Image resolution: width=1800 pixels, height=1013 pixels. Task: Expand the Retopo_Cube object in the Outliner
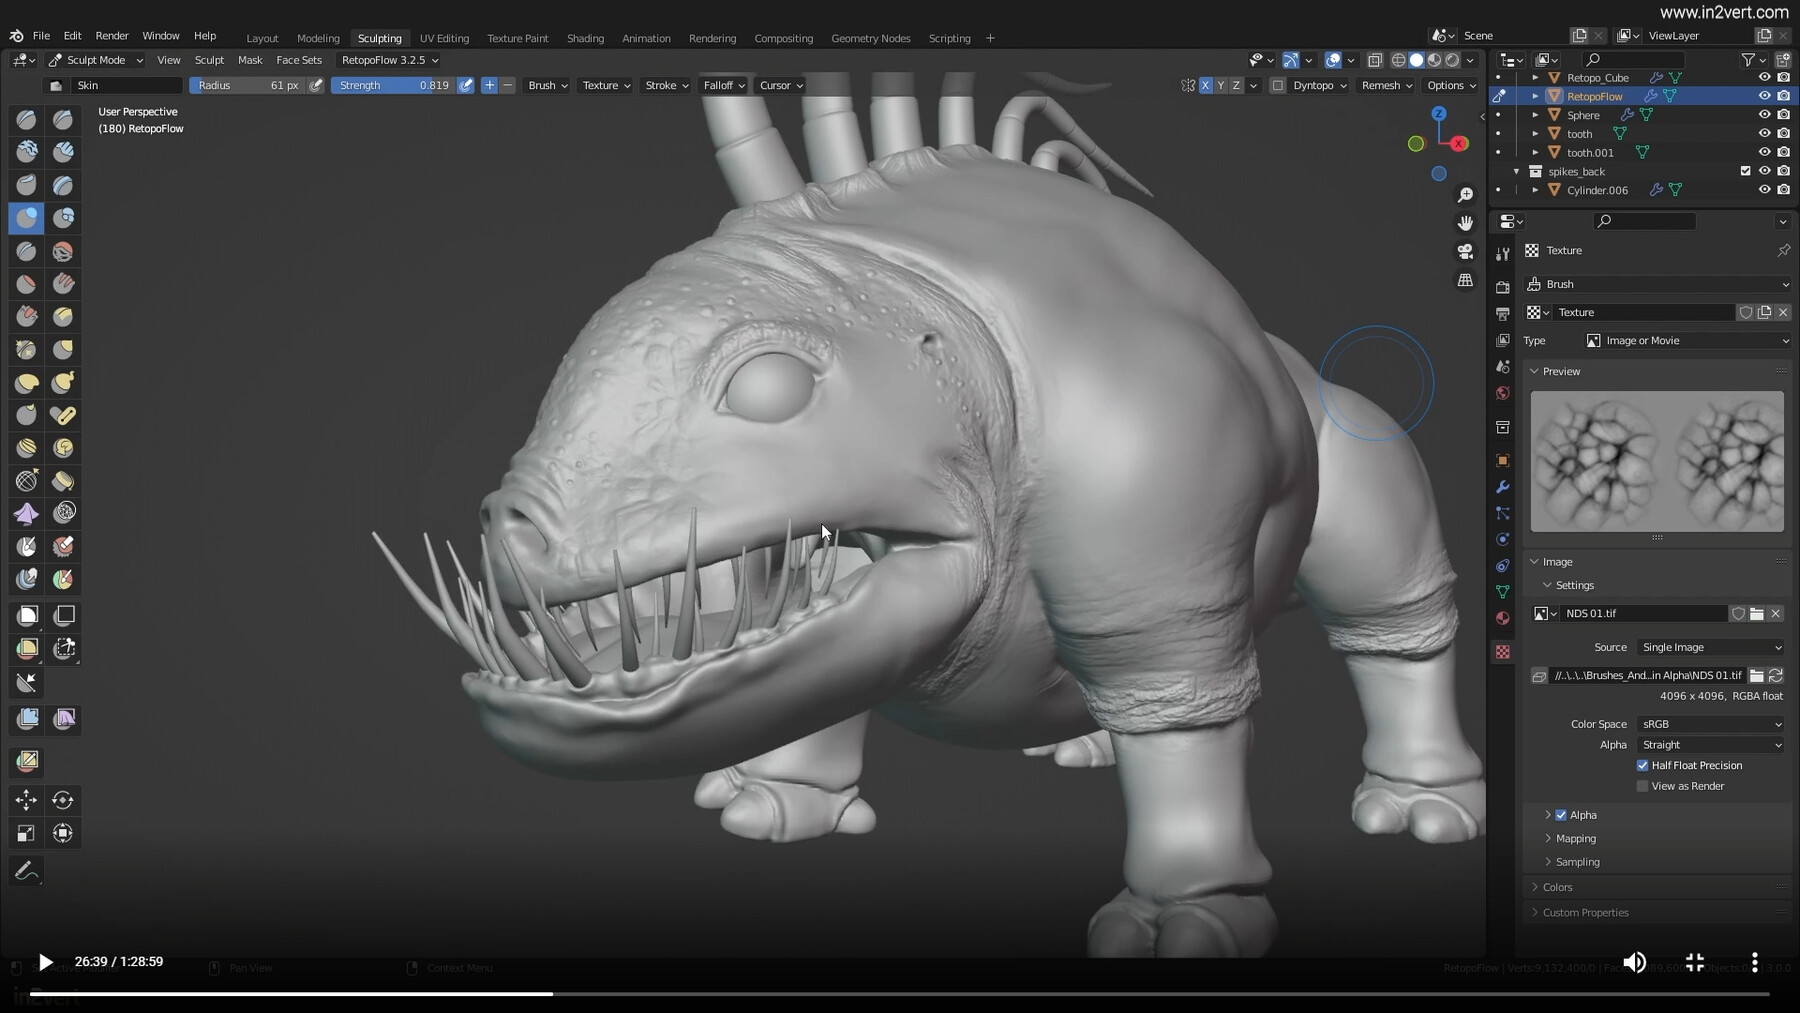pos(1536,77)
